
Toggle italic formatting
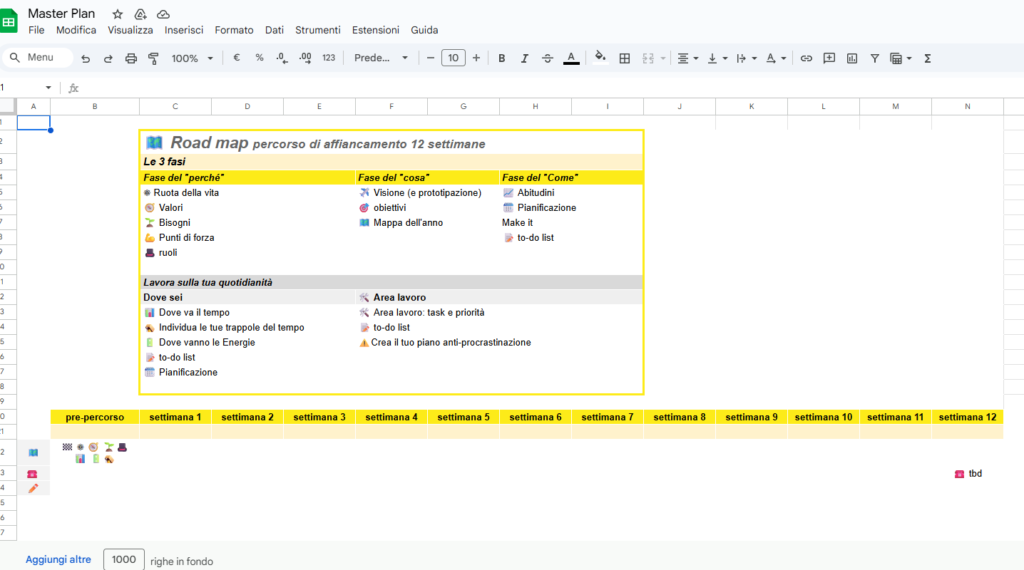(x=525, y=58)
